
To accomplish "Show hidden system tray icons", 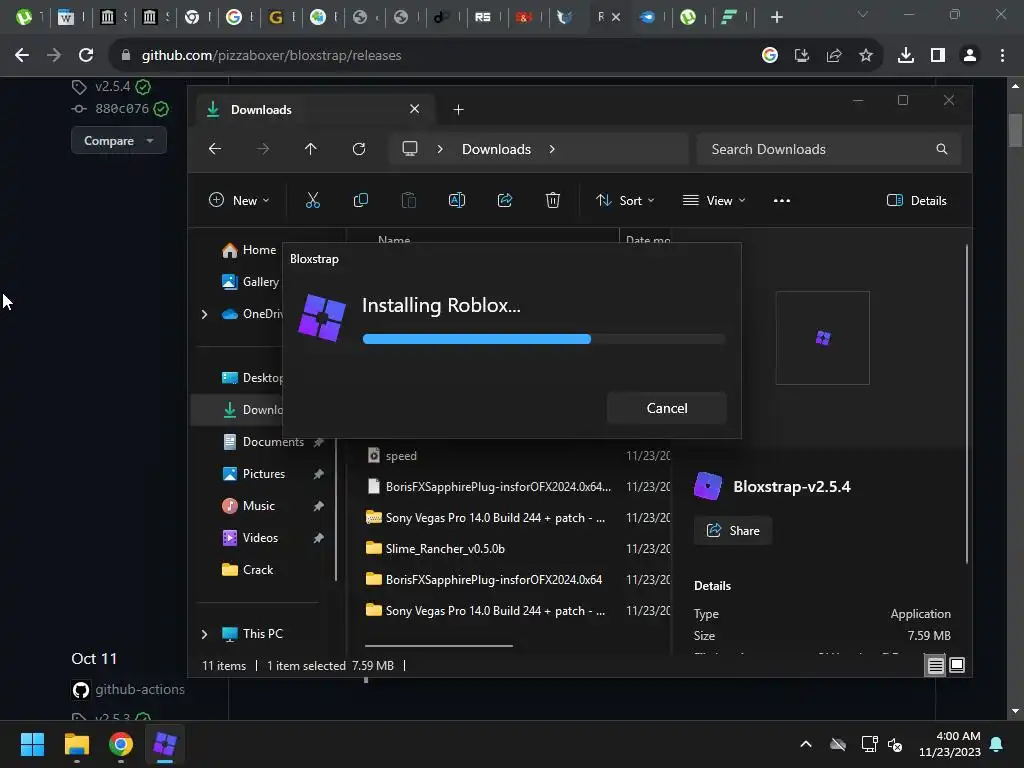I will click(x=806, y=744).
